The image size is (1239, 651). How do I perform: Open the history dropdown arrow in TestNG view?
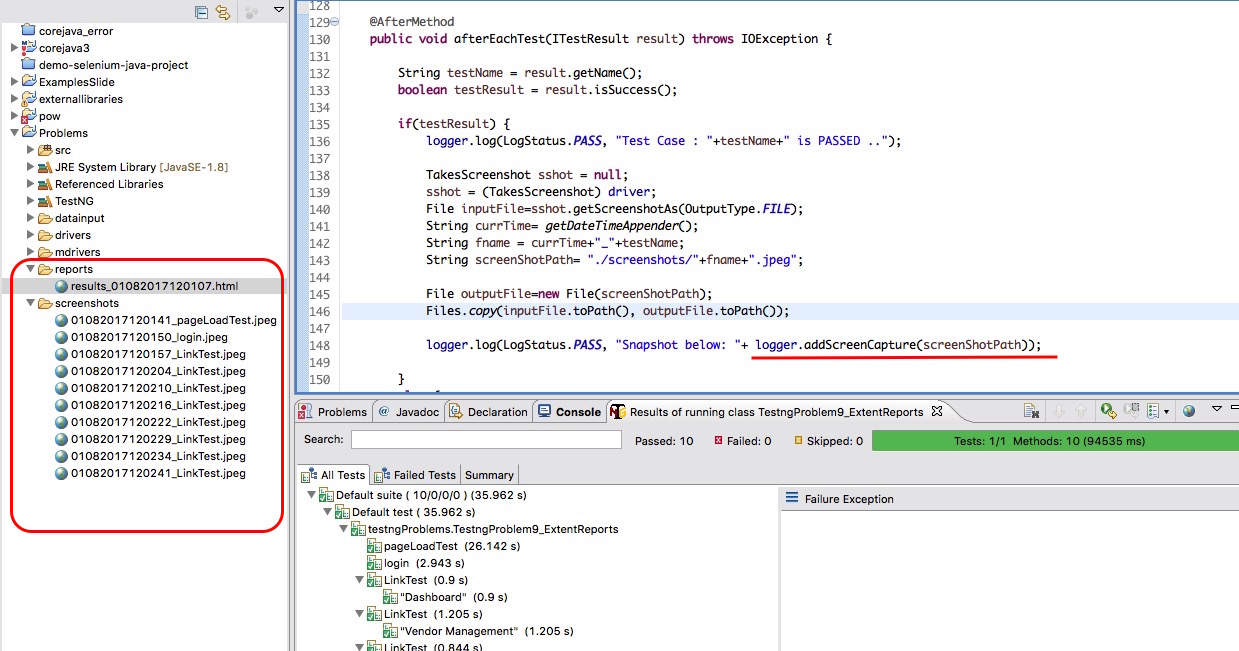click(x=1166, y=412)
